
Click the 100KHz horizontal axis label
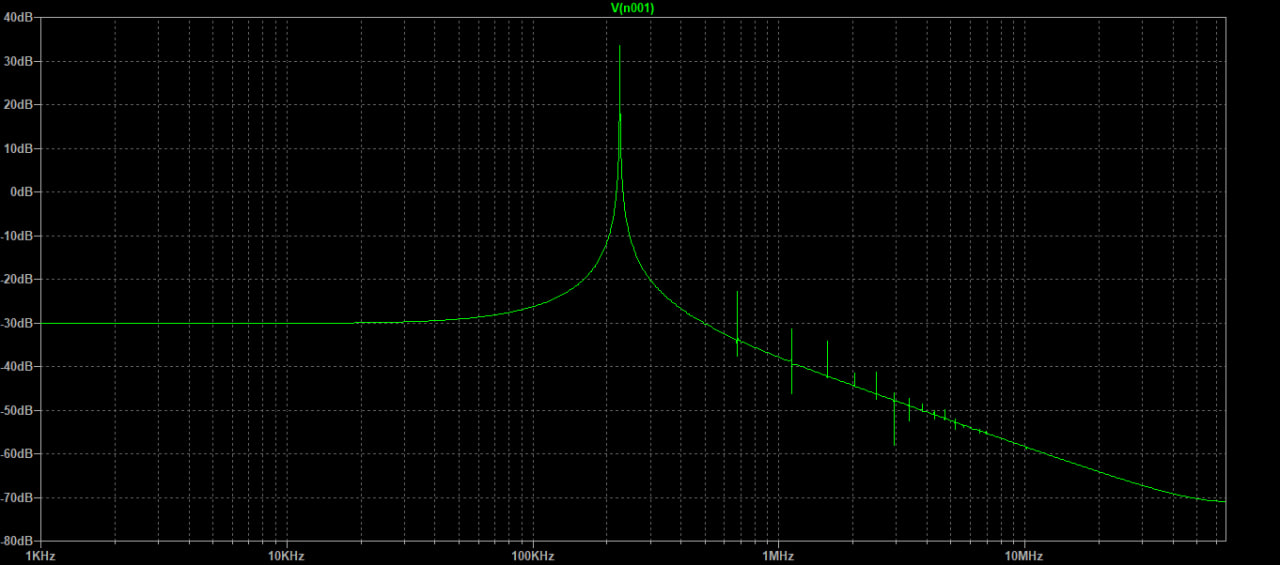tap(533, 555)
